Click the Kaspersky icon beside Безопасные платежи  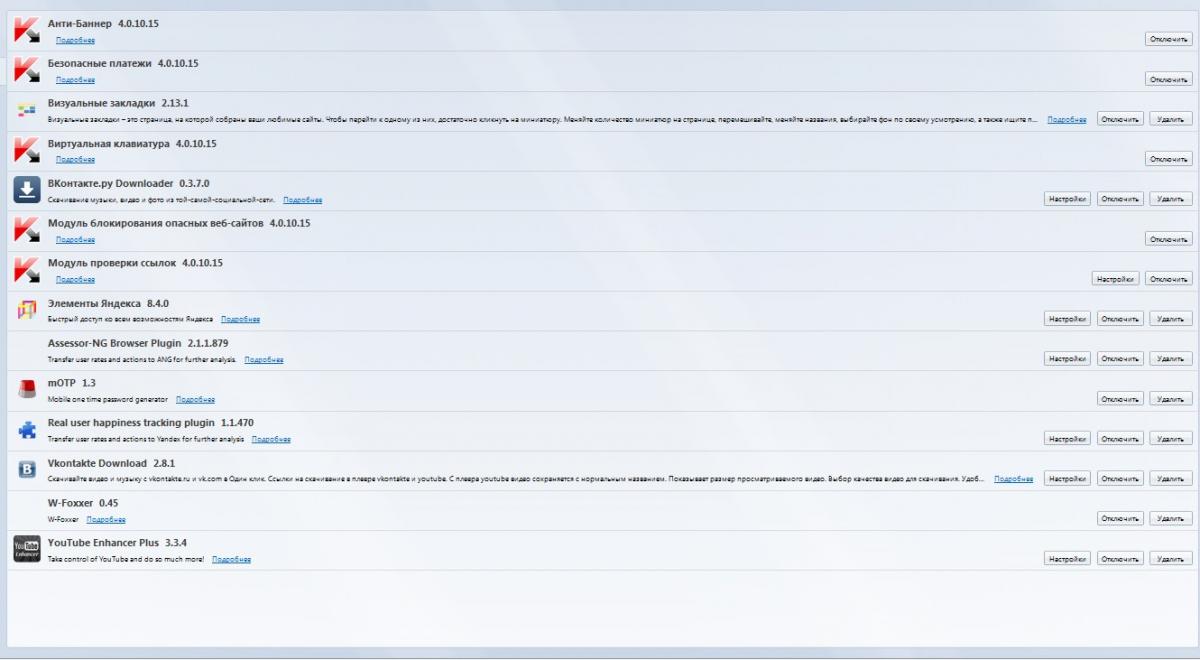coord(25,70)
